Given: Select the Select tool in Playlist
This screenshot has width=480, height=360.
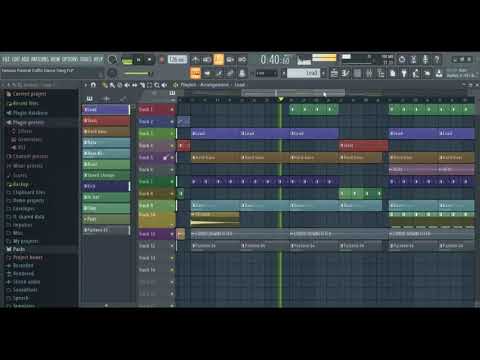Looking at the screenshot, I should point(150,85).
